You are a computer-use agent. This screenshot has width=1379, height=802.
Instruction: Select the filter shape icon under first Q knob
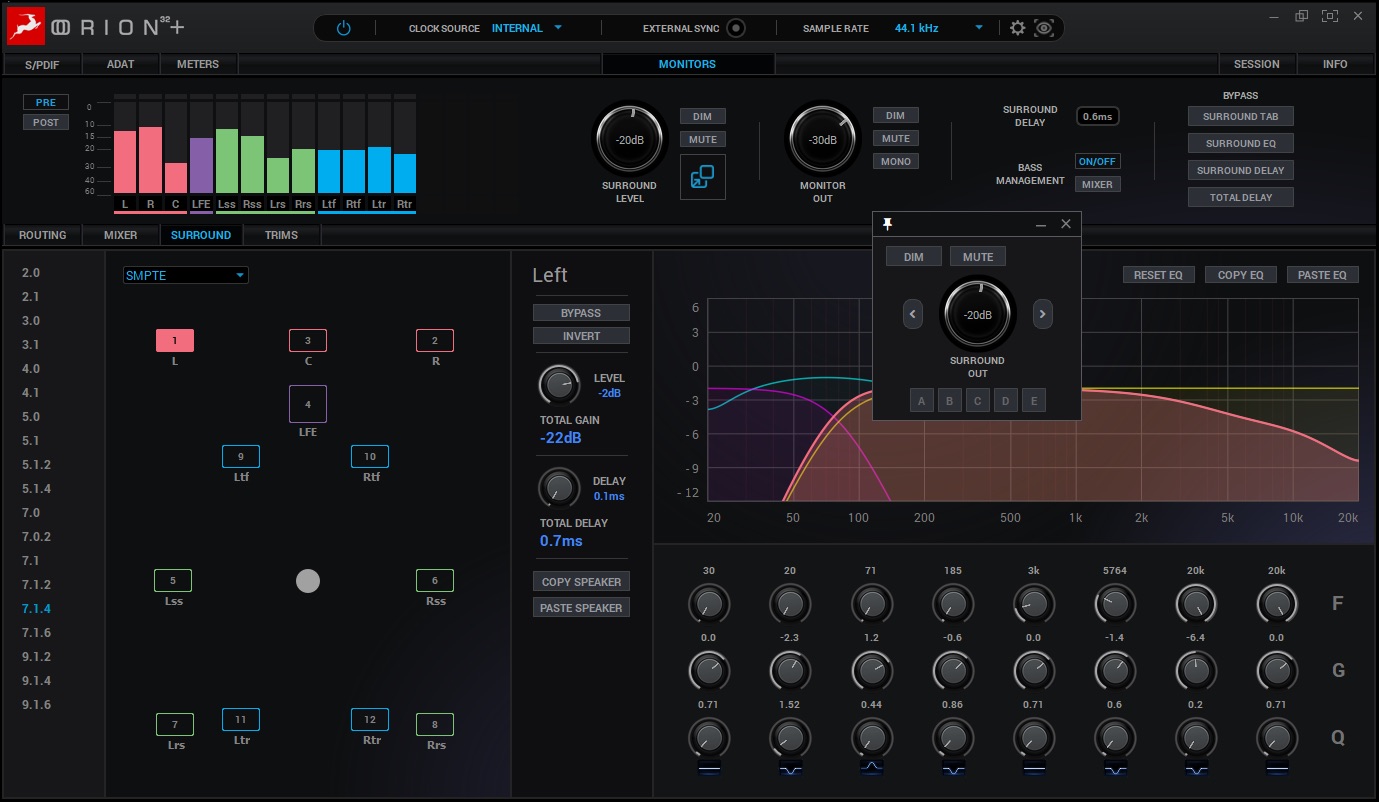[708, 766]
